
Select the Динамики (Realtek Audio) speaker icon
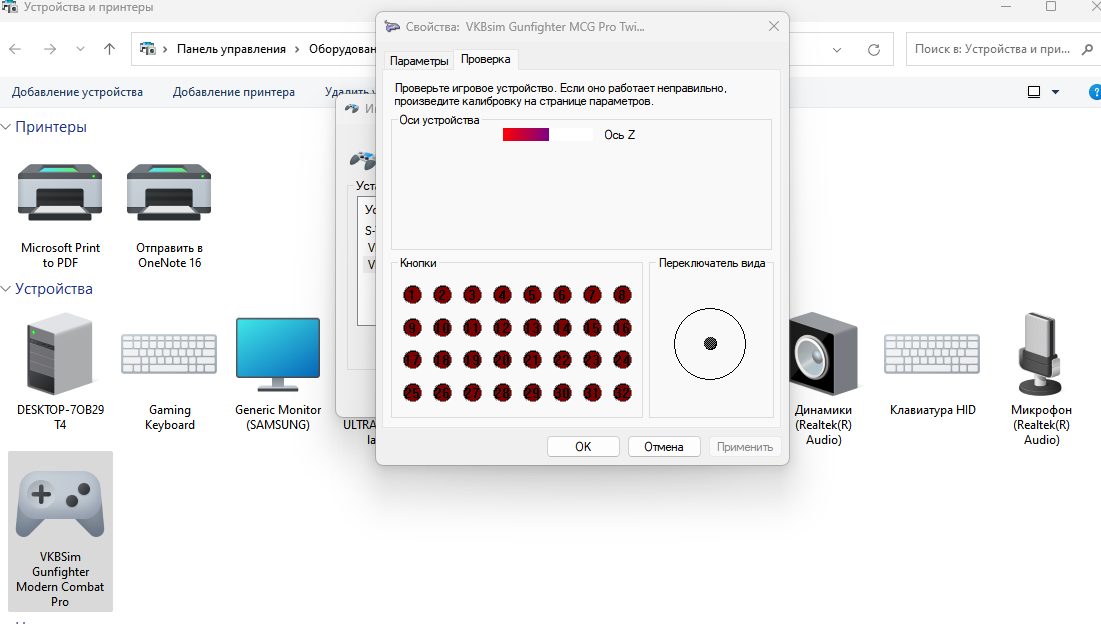[823, 354]
